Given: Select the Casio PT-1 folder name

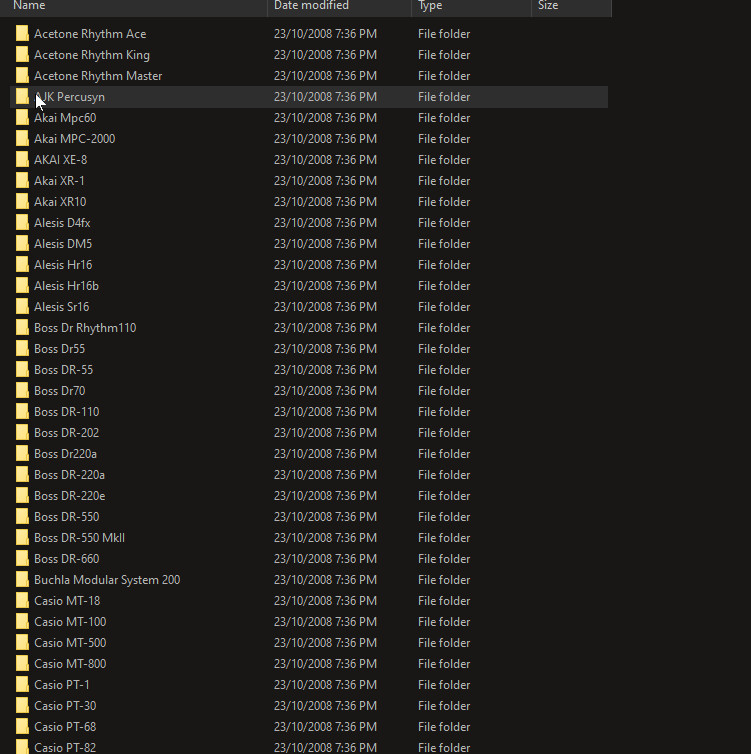Looking at the screenshot, I should (x=62, y=685).
